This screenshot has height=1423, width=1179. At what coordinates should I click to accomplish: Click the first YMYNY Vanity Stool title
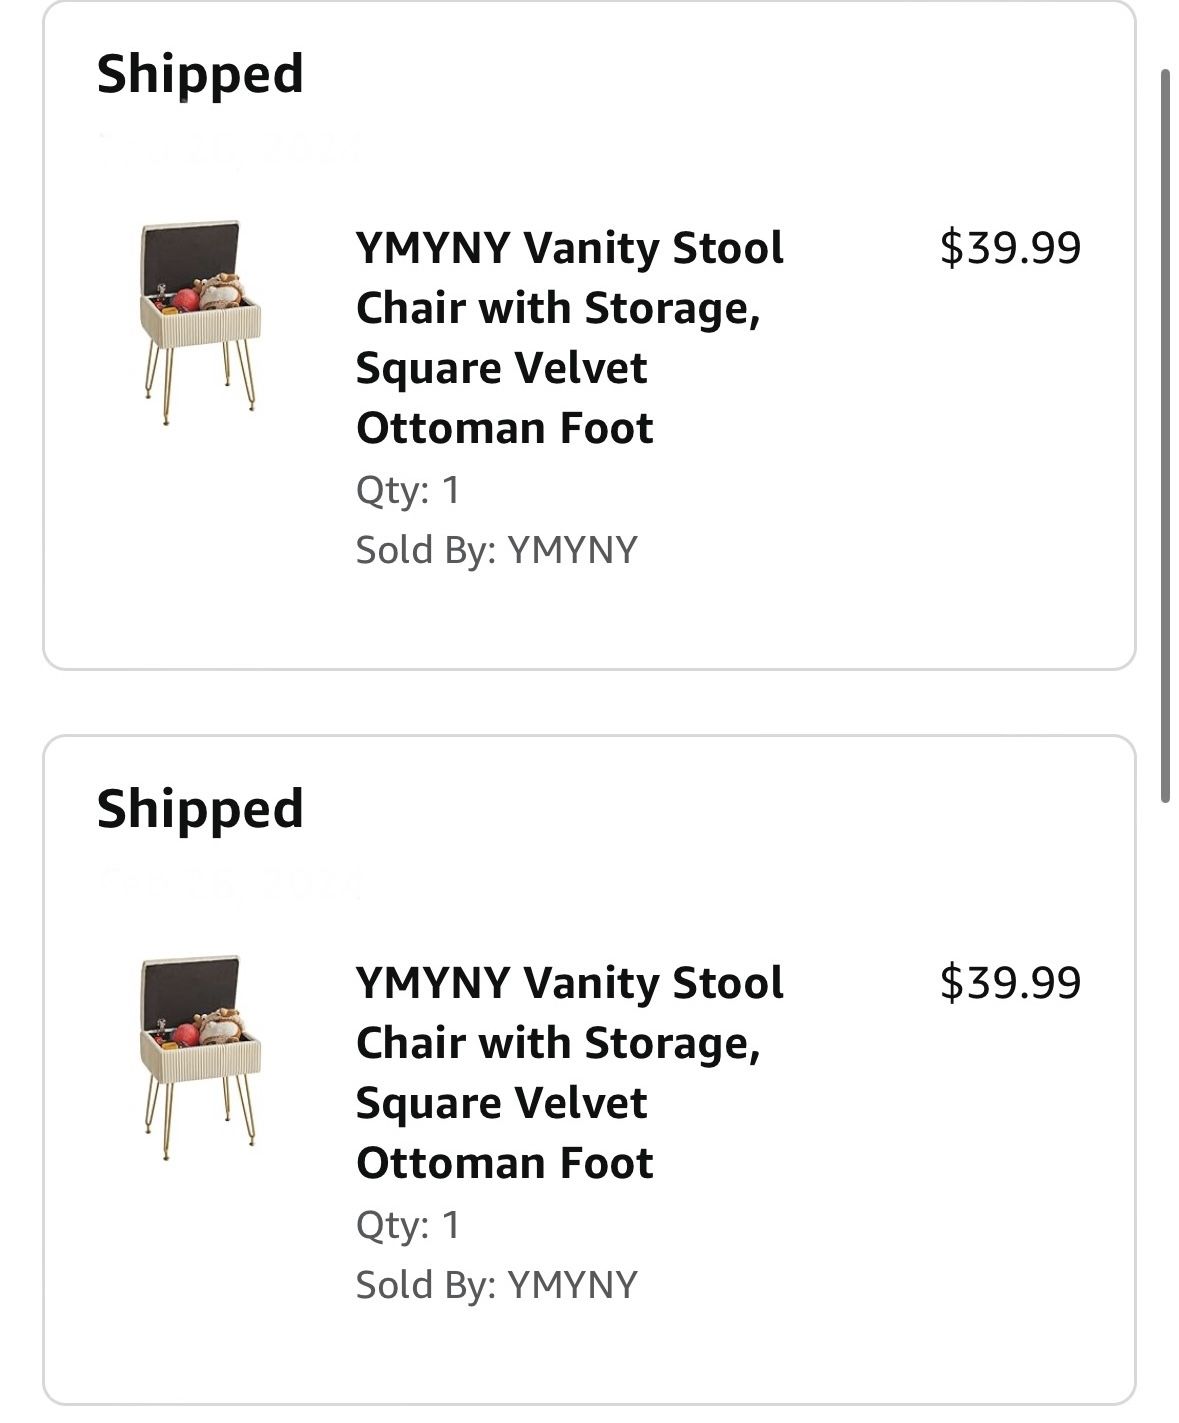[569, 338]
